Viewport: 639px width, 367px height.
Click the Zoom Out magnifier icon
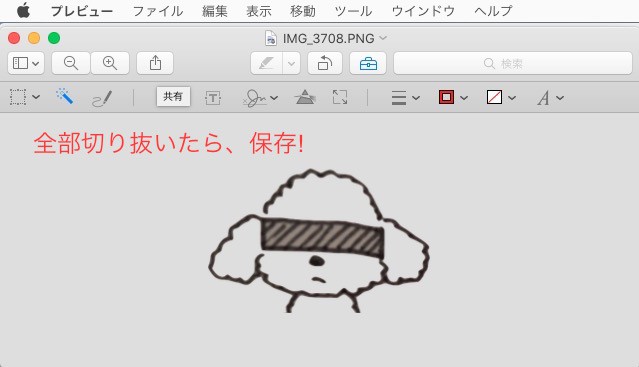(71, 63)
